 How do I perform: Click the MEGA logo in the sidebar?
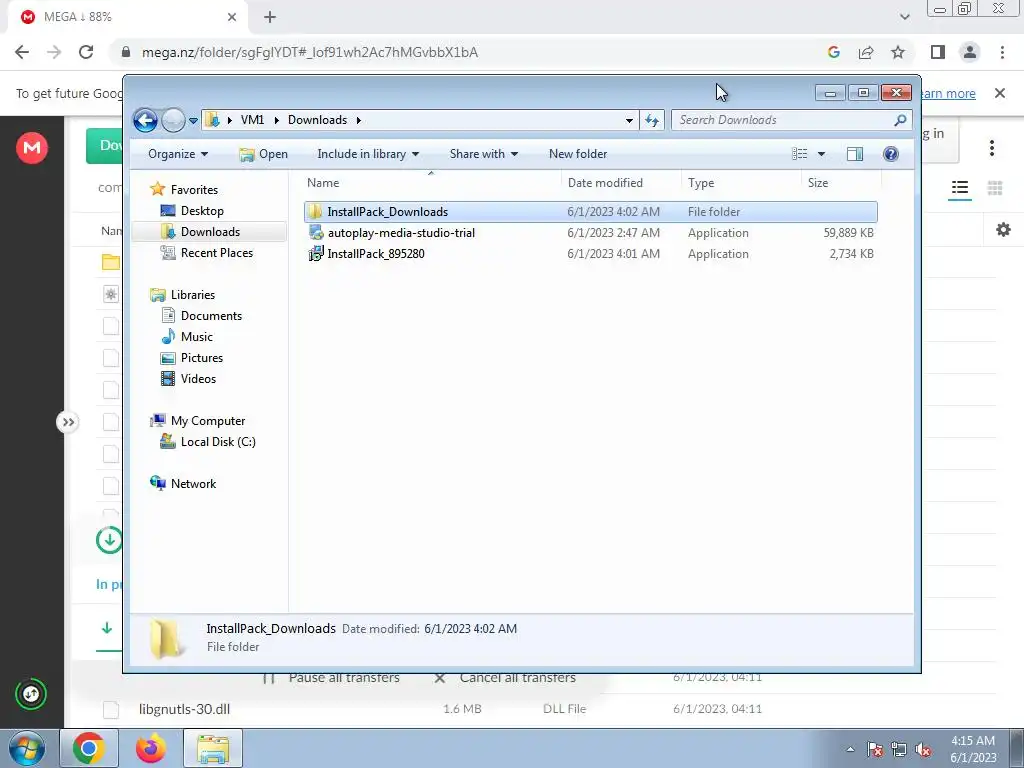[32, 148]
